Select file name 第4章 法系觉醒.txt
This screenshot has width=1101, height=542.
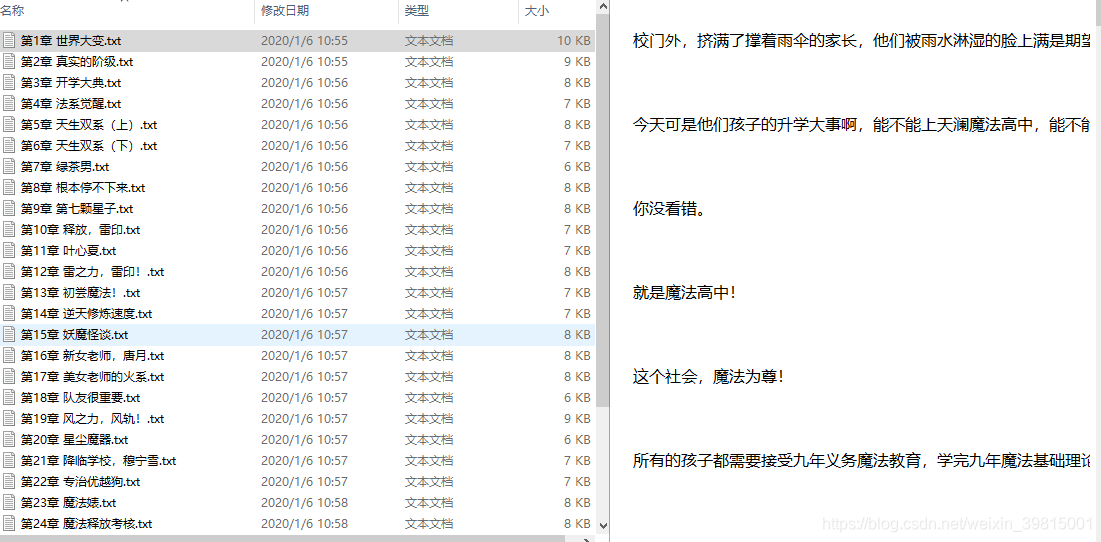click(x=71, y=105)
